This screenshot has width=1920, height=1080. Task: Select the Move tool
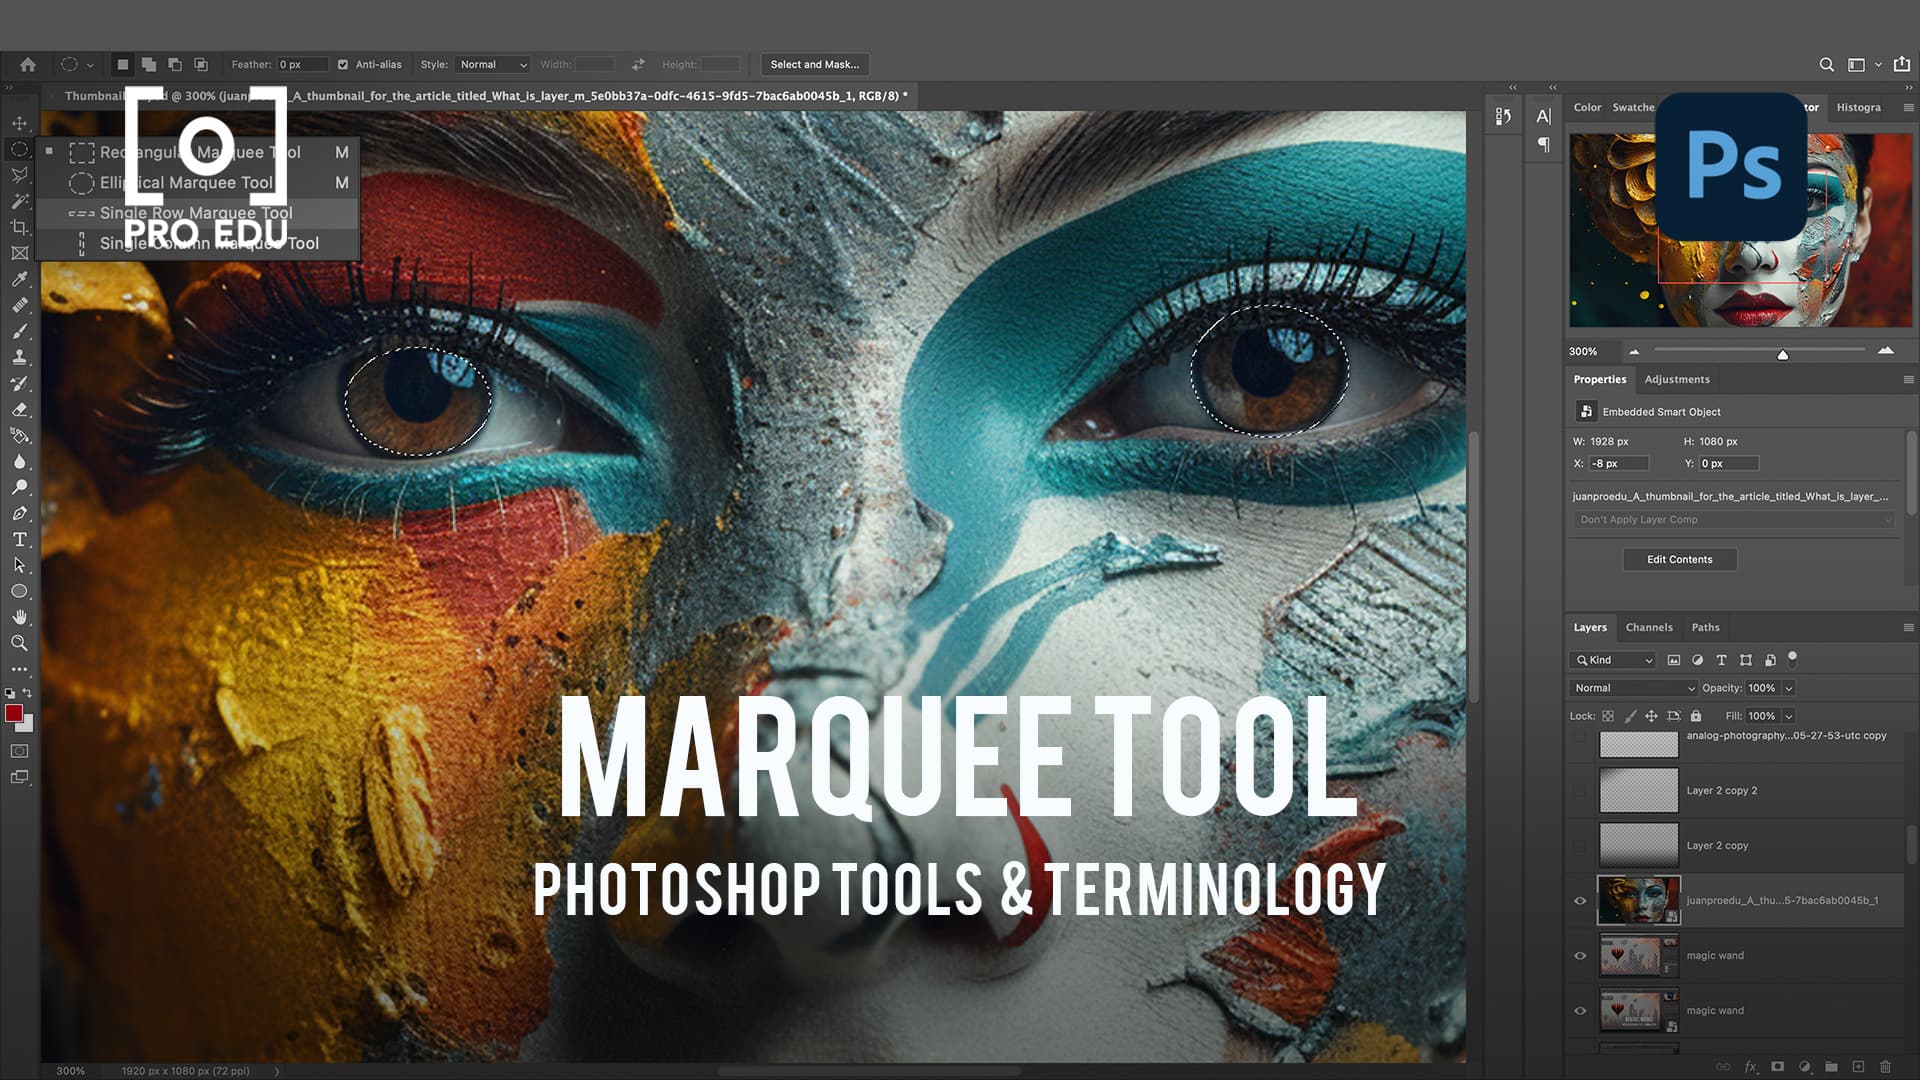tap(20, 122)
